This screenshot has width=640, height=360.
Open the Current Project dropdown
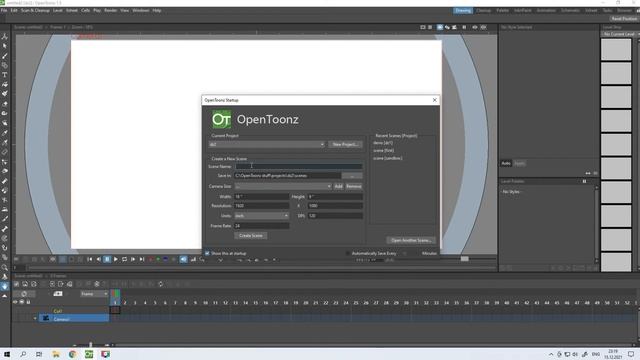(x=267, y=144)
